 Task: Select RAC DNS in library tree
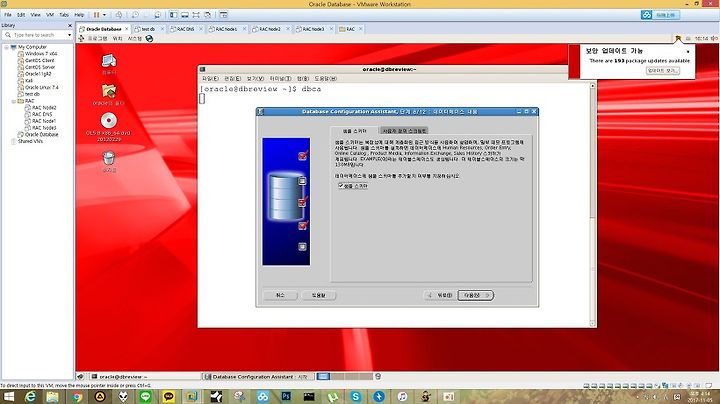42,114
